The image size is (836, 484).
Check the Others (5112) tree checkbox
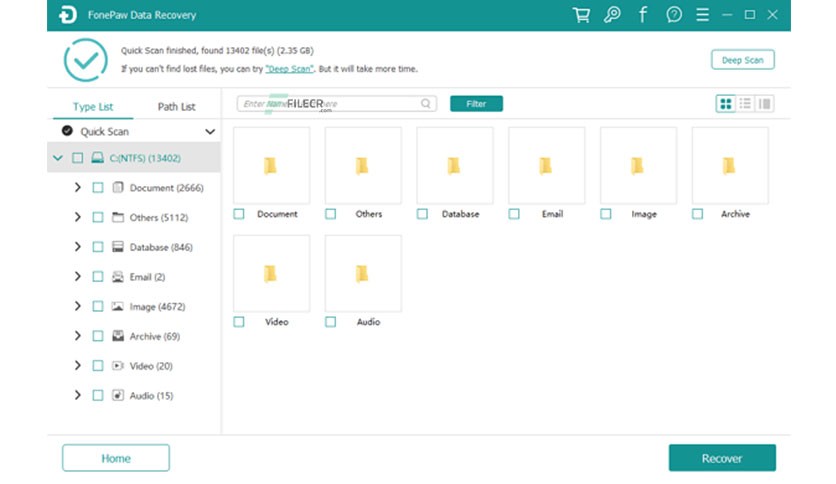[x=98, y=217]
